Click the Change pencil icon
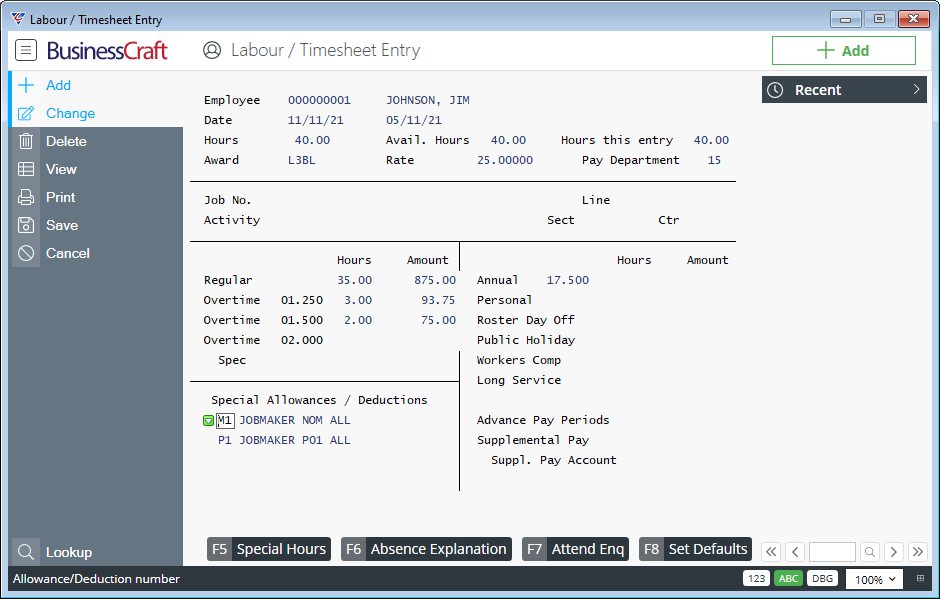This screenshot has width=940, height=599. click(x=26, y=113)
